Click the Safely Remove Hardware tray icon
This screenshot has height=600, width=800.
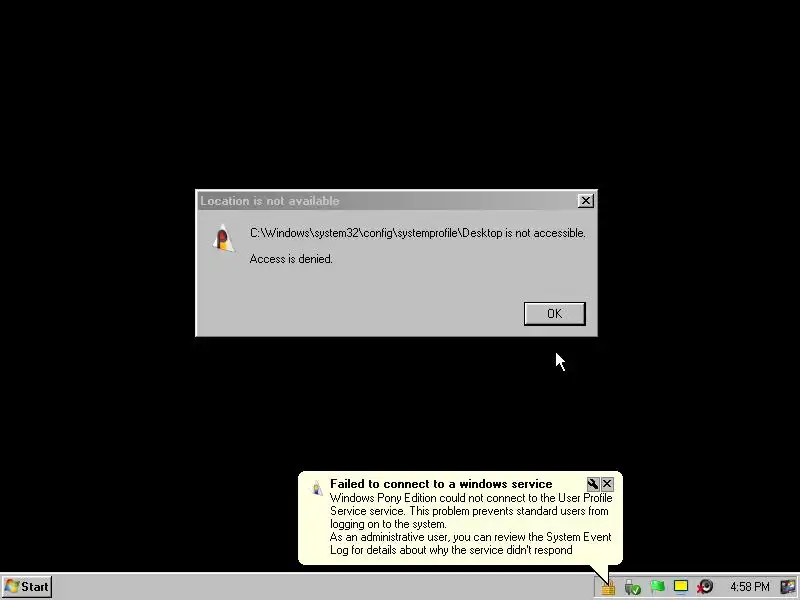(x=632, y=587)
